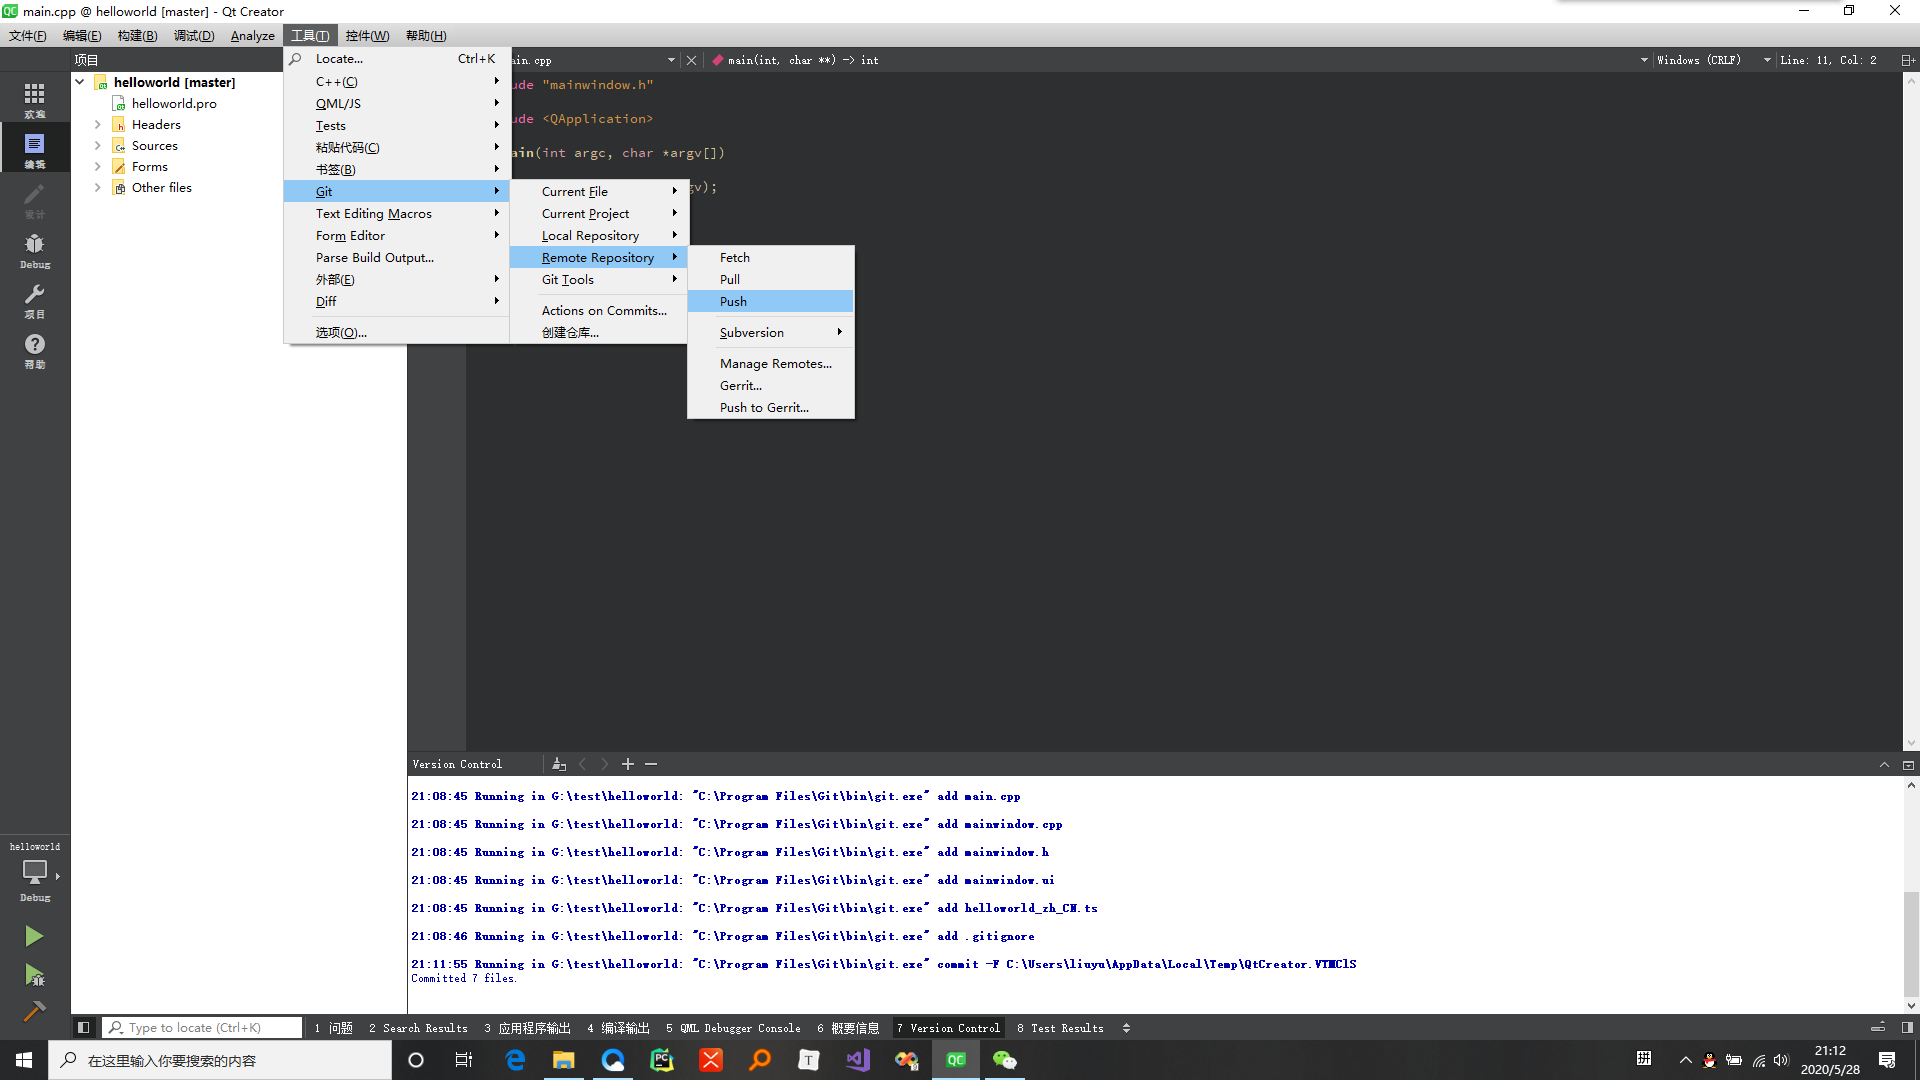Toggle right sidebar visibility icon

pyautogui.click(x=1907, y=1027)
